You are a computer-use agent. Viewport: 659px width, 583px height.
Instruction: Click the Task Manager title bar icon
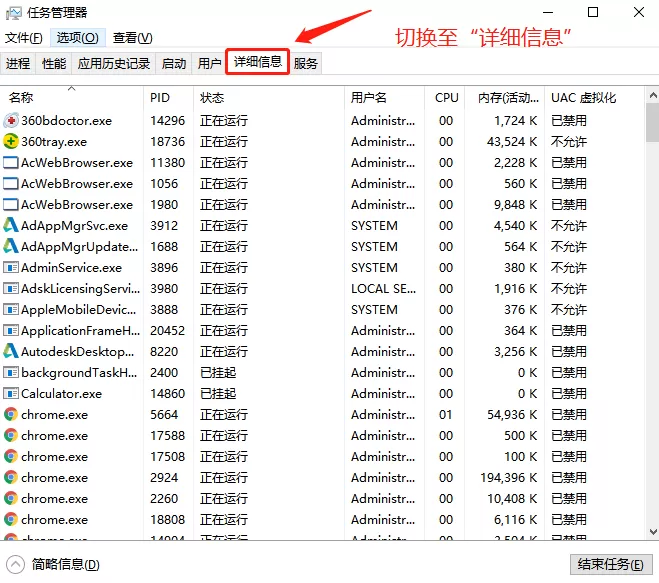tap(13, 13)
